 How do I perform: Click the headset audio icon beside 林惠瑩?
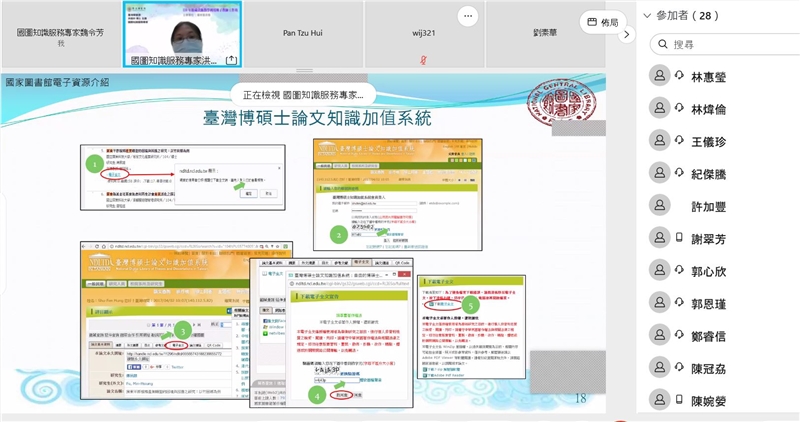(679, 75)
